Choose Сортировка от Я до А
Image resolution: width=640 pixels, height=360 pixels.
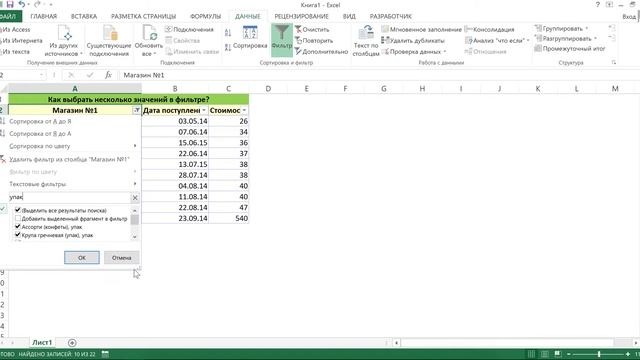(x=40, y=133)
